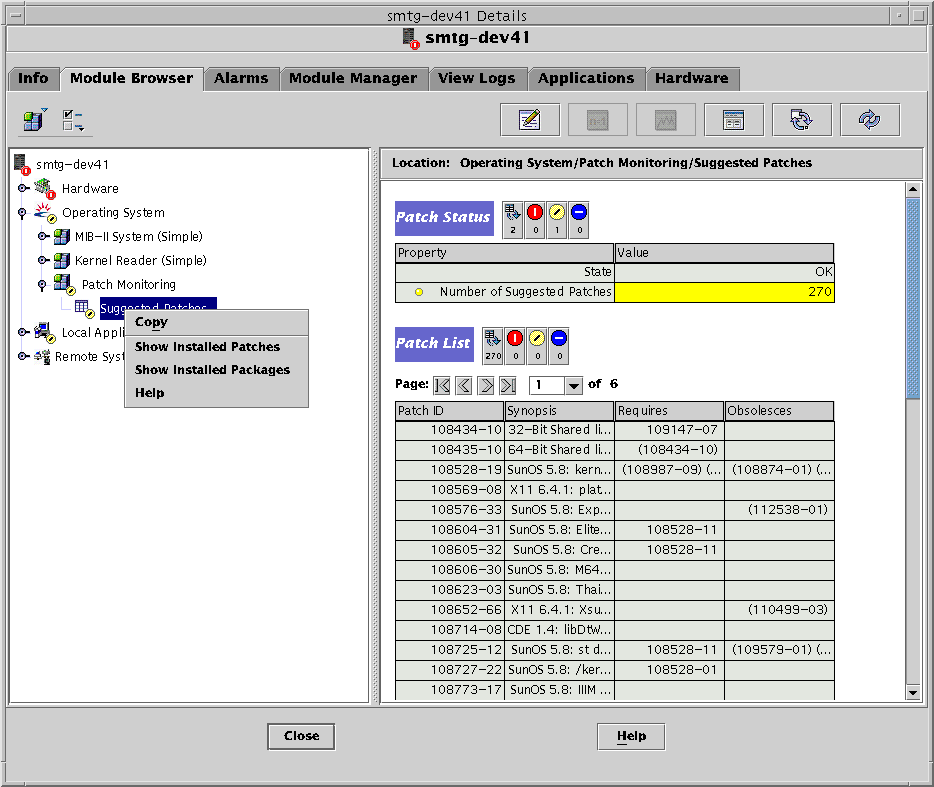Click the Hardware node icon

tap(44, 188)
